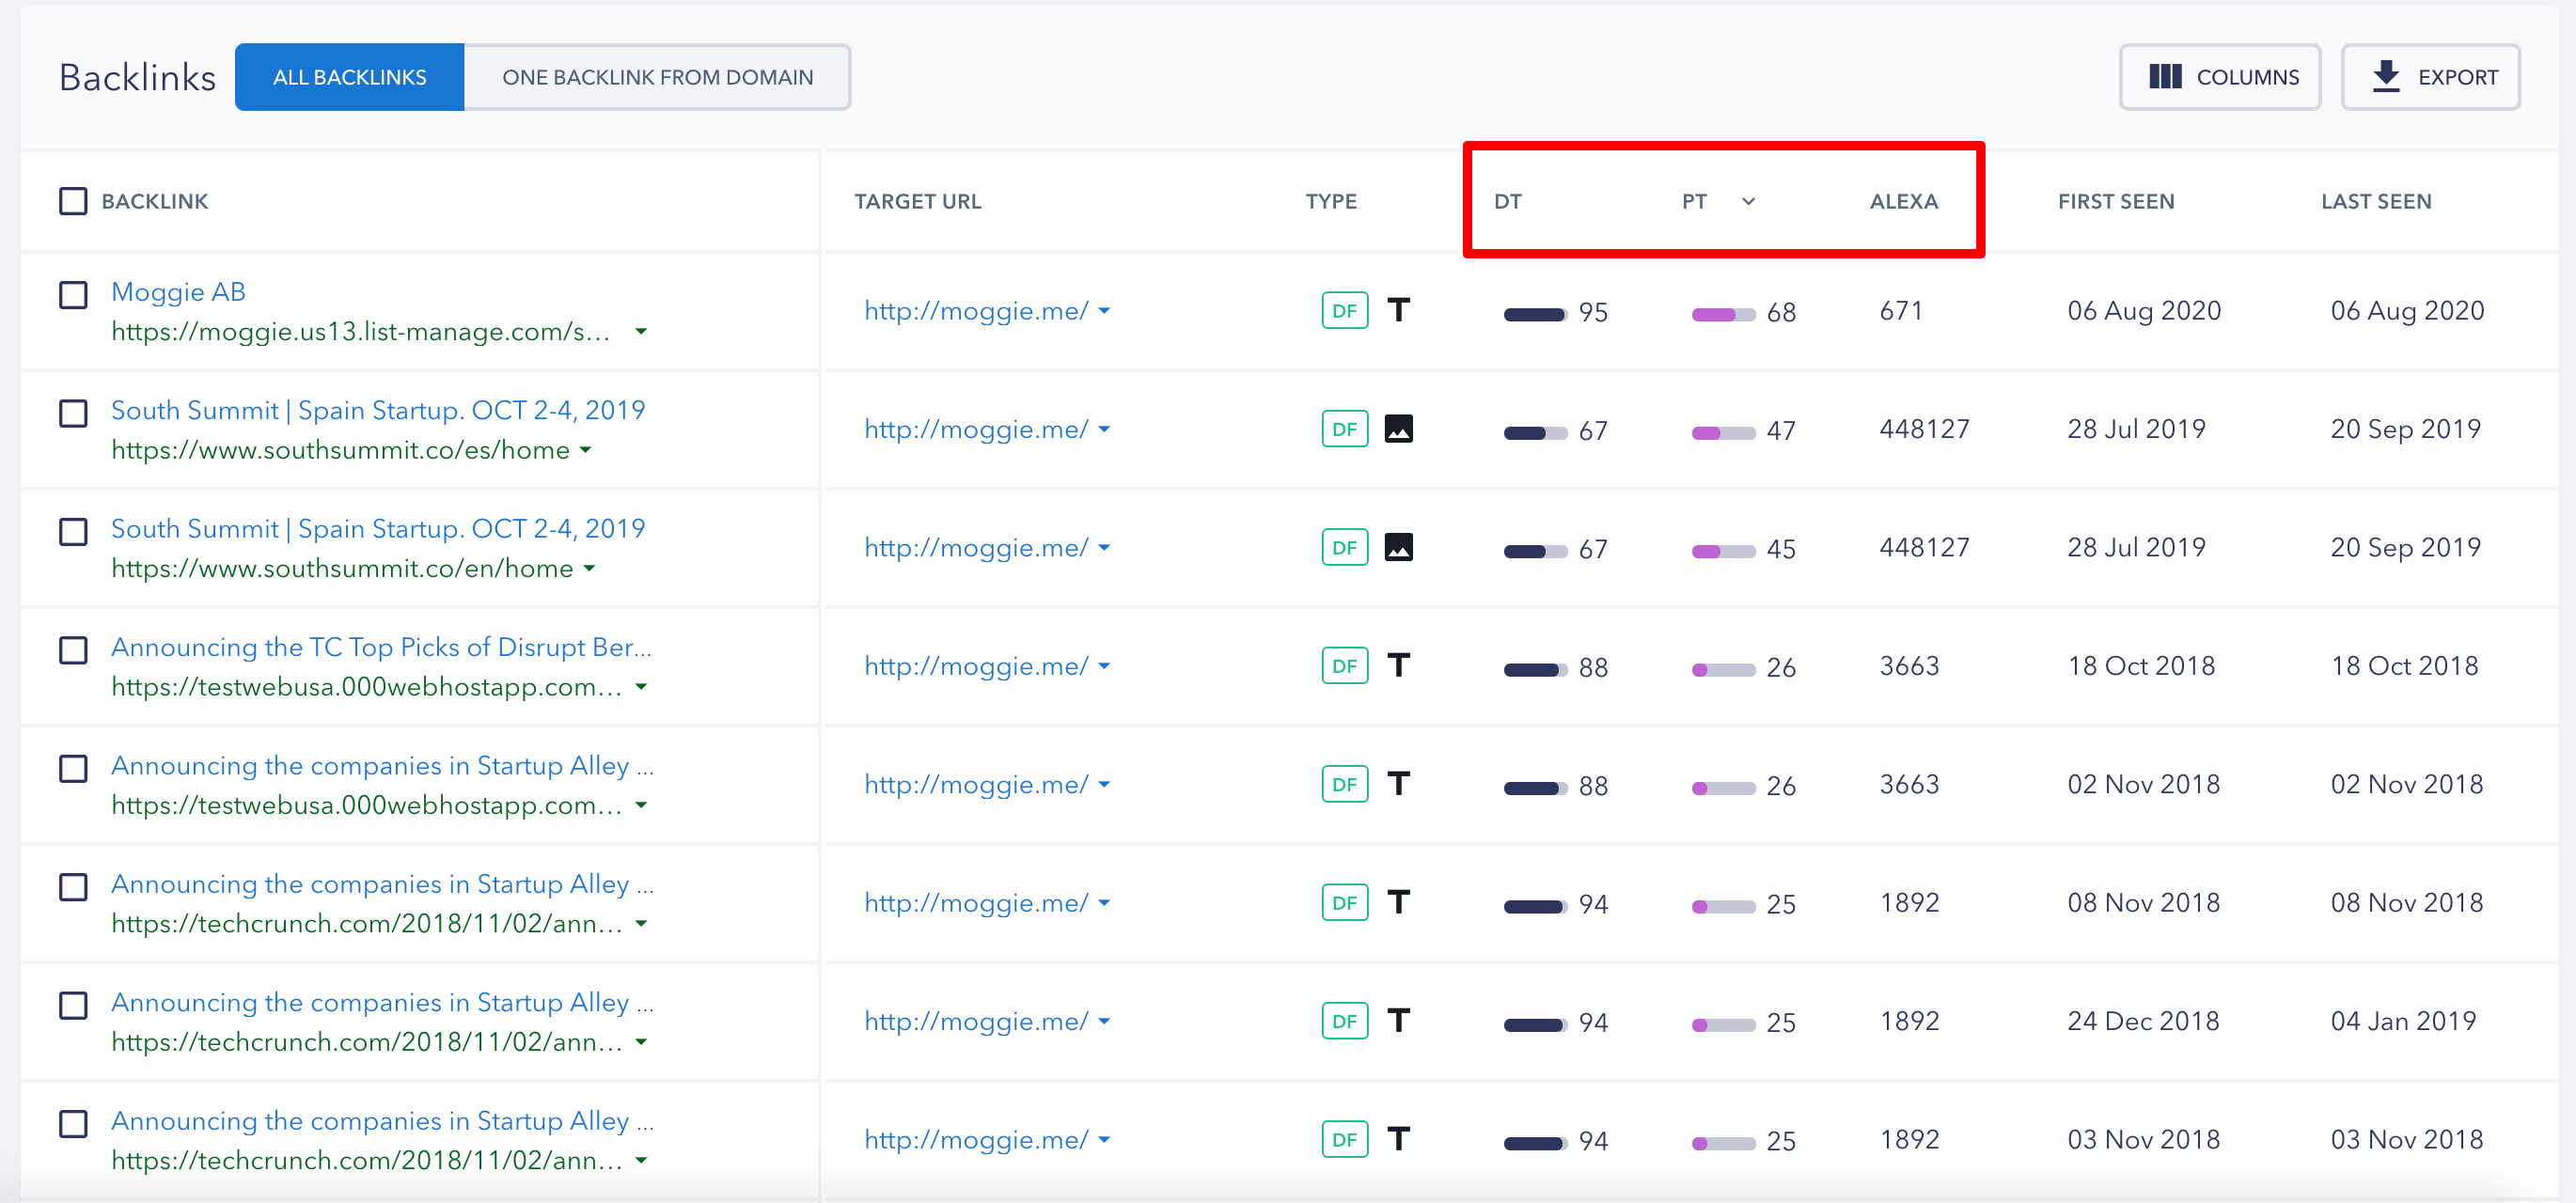Click DF badge in row first seen 03 Nov 2018

(1344, 1139)
